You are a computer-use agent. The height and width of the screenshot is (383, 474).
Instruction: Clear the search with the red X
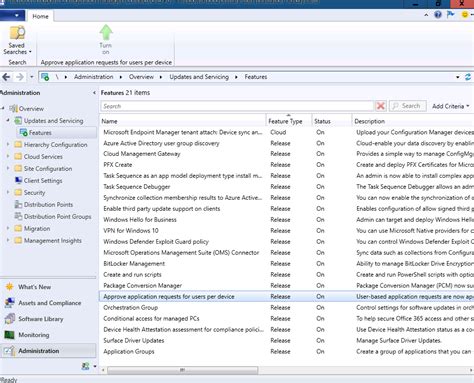tap(380, 106)
